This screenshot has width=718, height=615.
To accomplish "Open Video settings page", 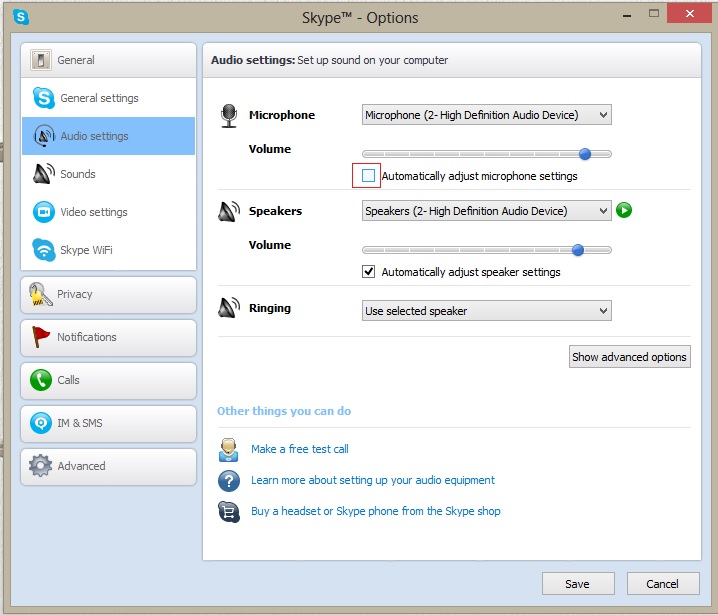I will (109, 212).
